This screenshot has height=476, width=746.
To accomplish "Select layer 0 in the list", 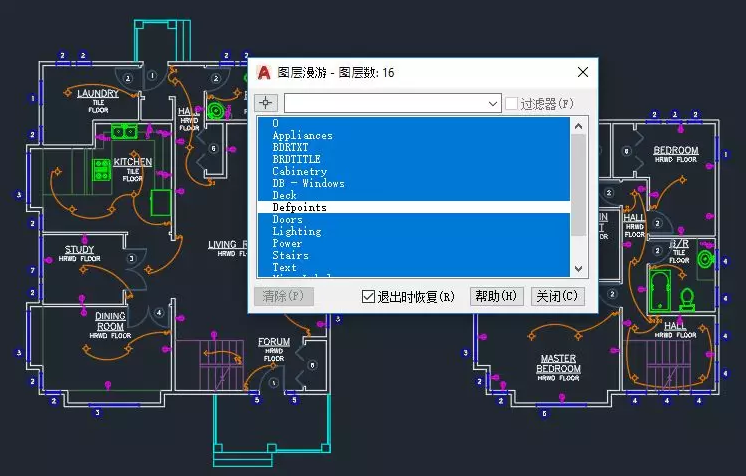I will (413, 123).
